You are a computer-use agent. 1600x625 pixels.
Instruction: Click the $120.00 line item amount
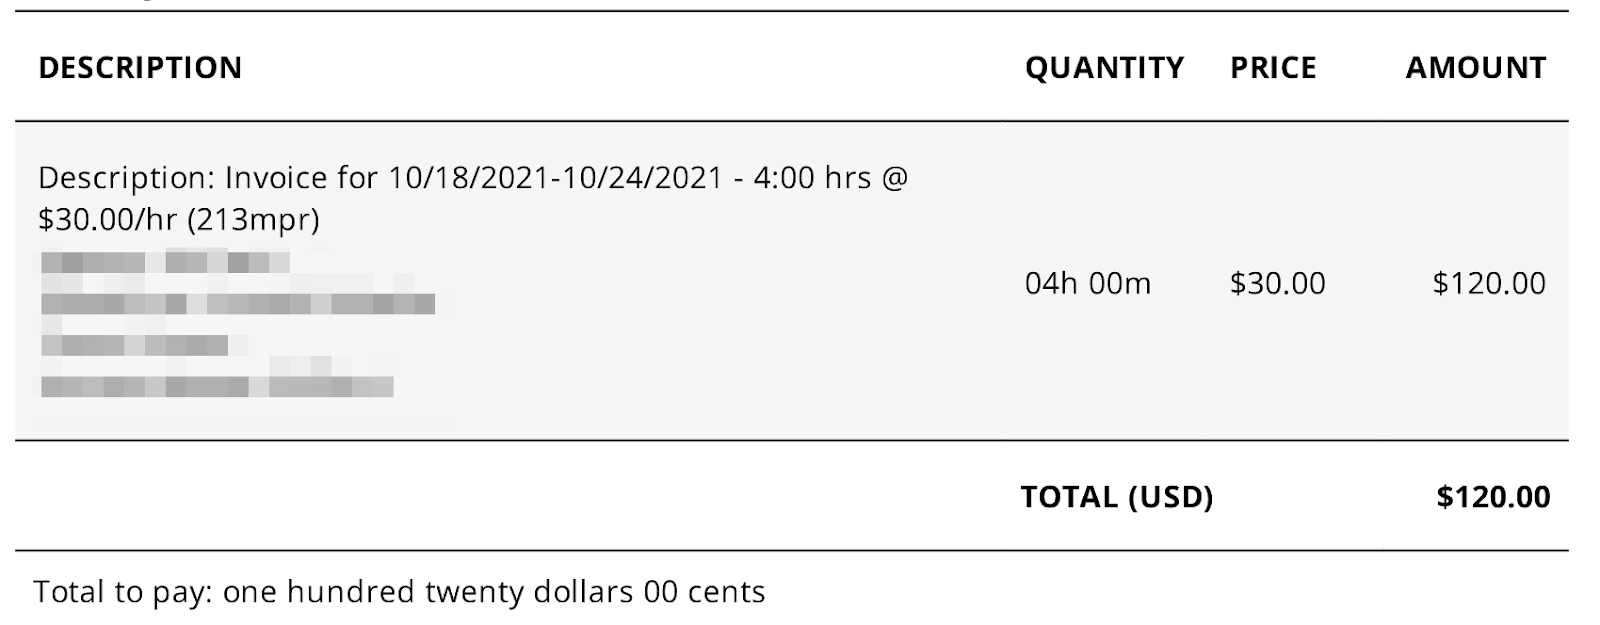[x=1489, y=284]
